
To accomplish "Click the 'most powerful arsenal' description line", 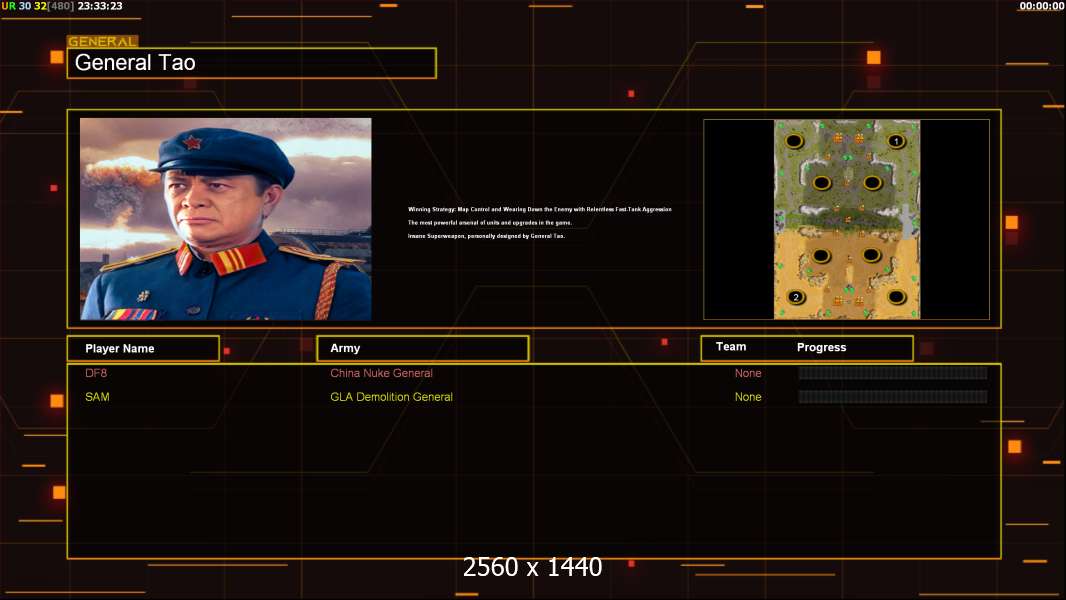I will (489, 223).
